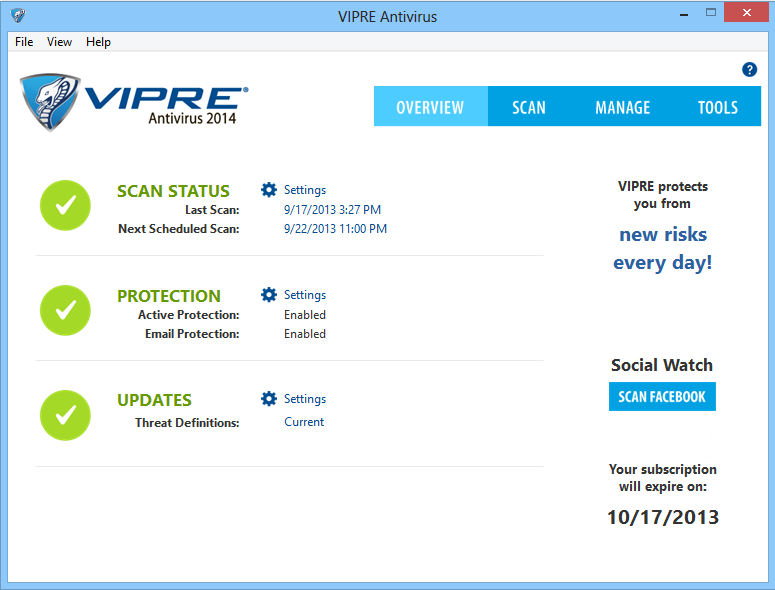This screenshot has height=590, width=775.
Task: Click the subscription expiry date 10/17/2013
Action: pyautogui.click(x=662, y=517)
